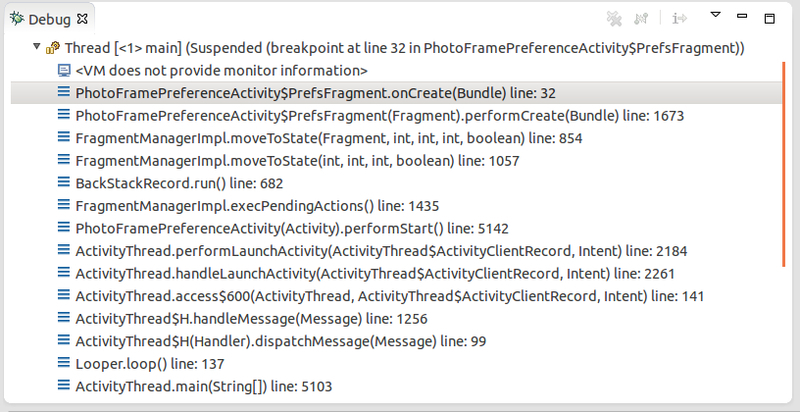Click stack frame icon beside BackStackRecord.run()
The width and height of the screenshot is (800, 412).
coord(63,182)
